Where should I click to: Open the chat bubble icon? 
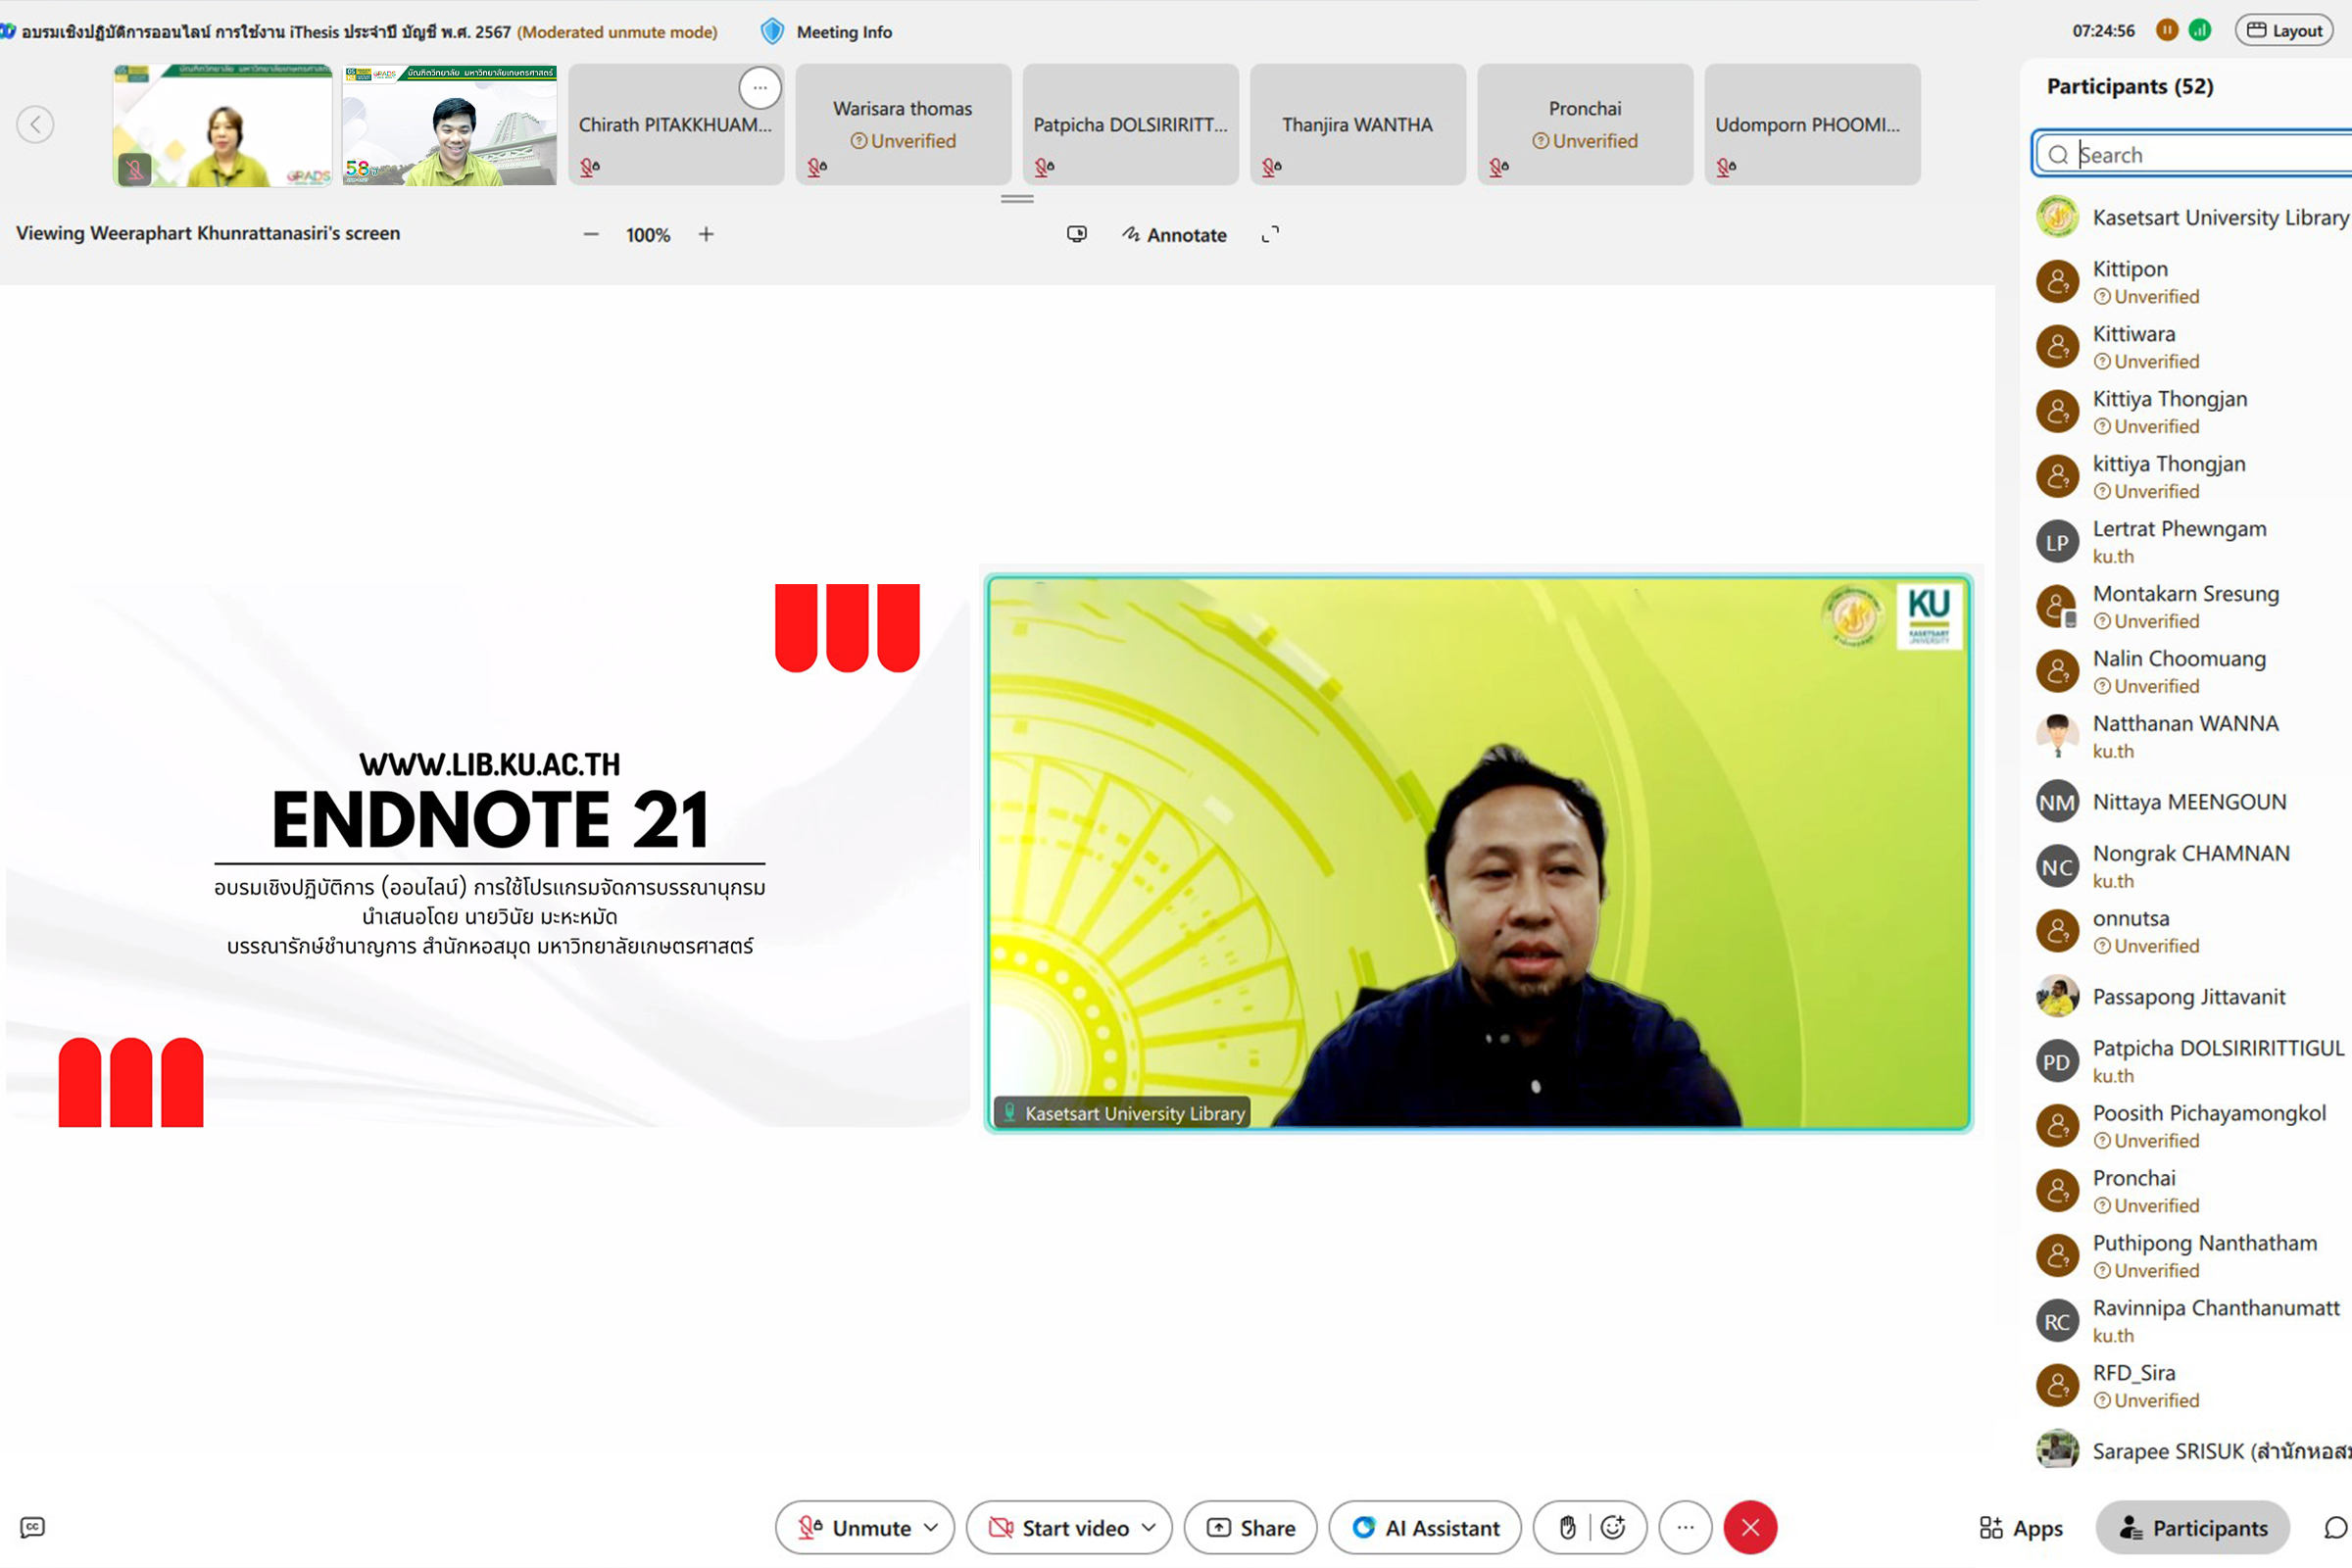[2336, 1528]
